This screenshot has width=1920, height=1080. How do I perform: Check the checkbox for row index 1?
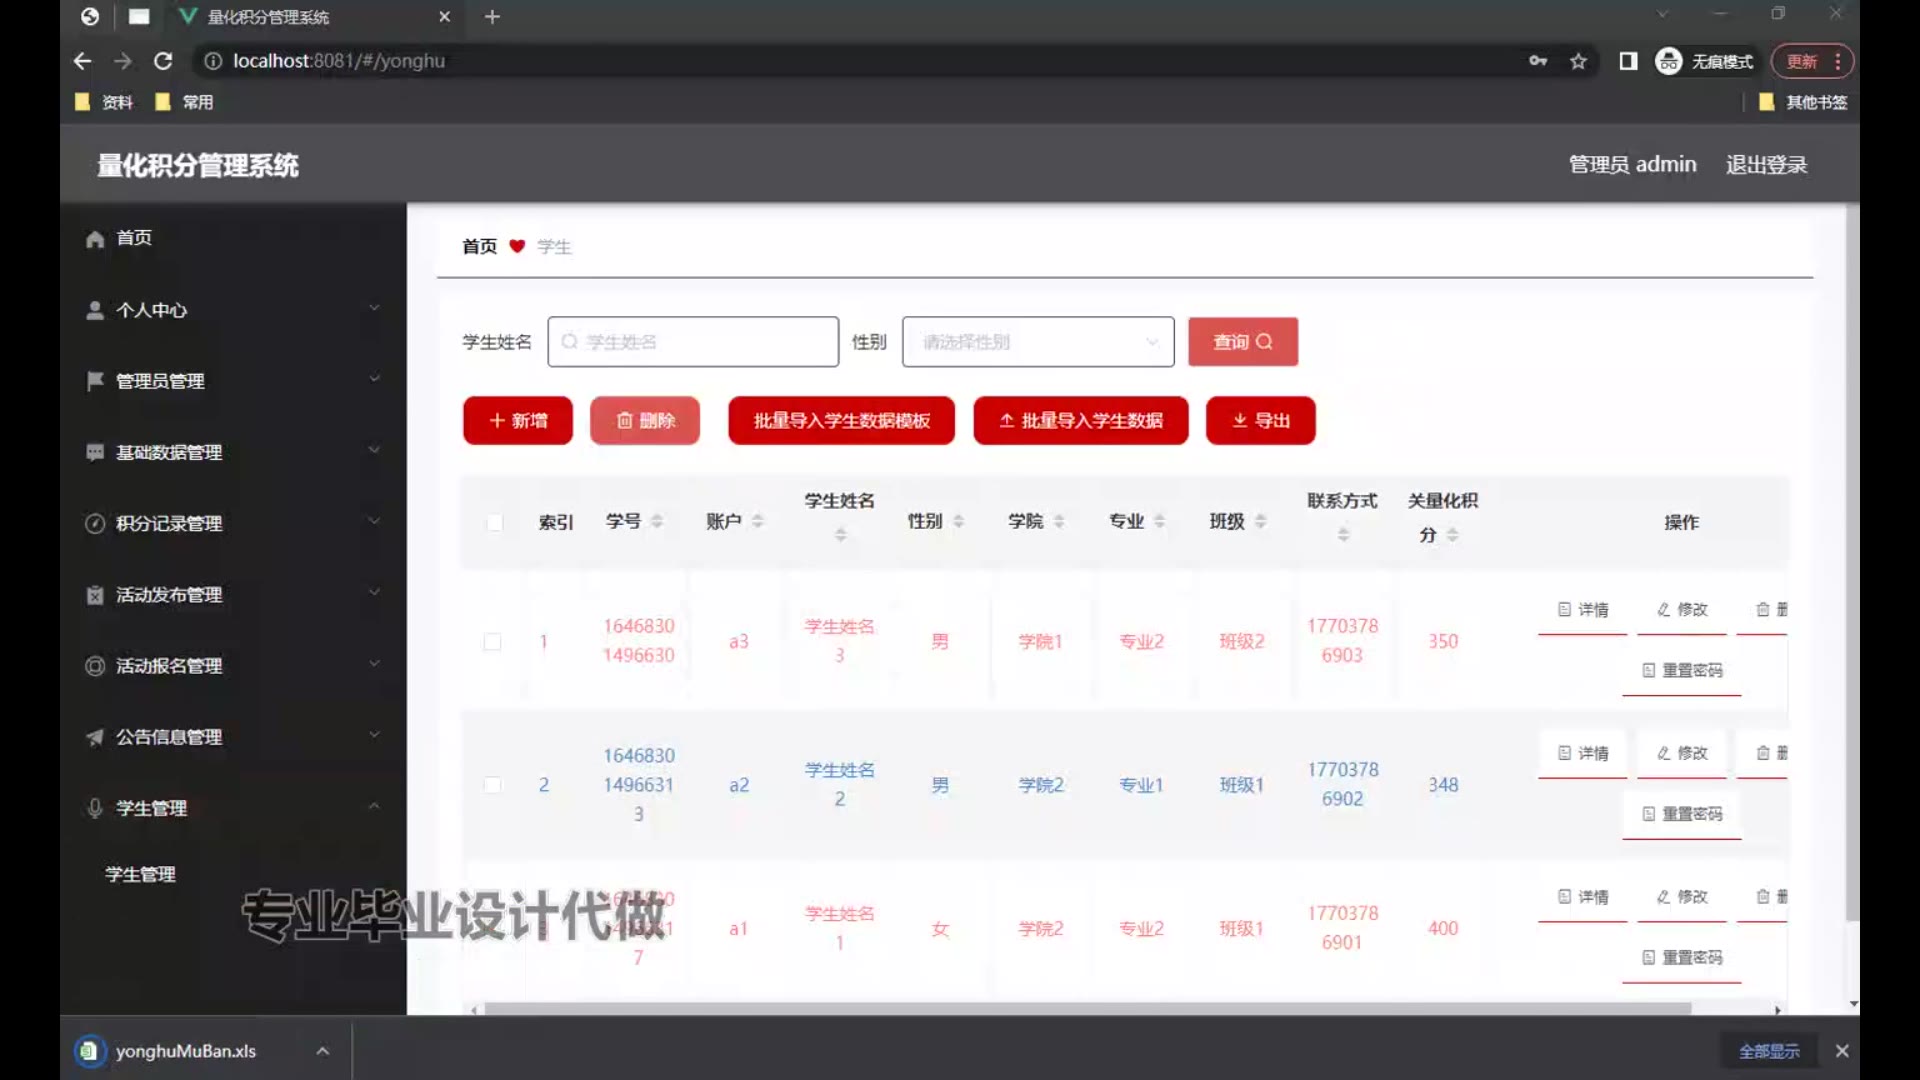pyautogui.click(x=492, y=641)
